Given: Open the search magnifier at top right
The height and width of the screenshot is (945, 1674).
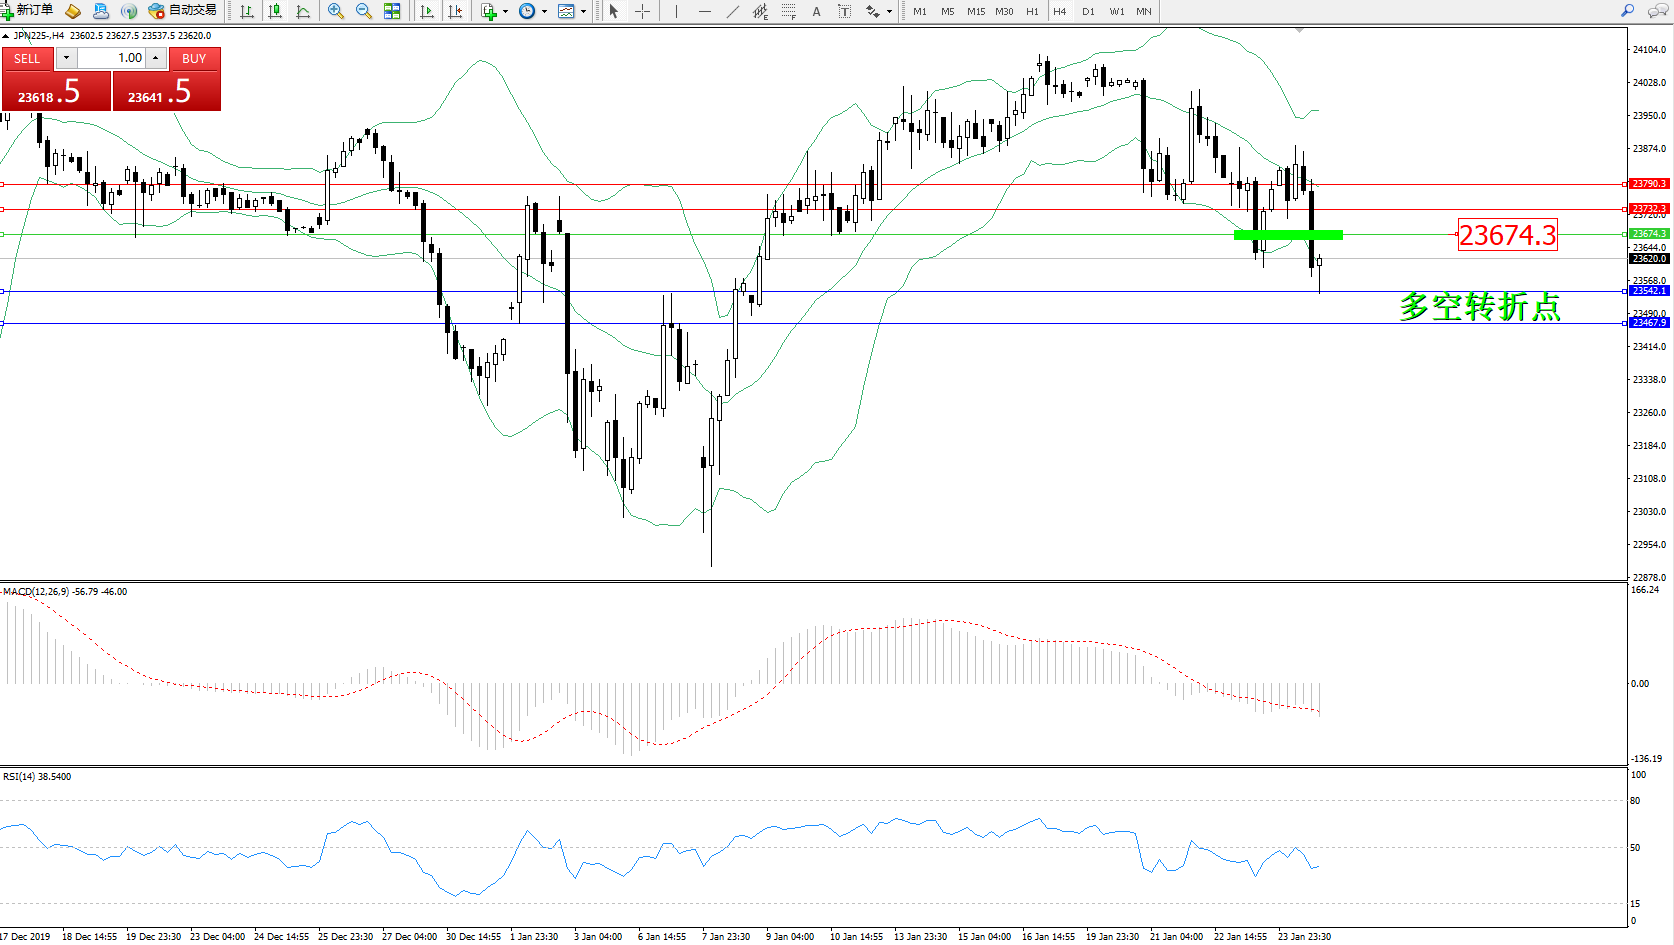Looking at the screenshot, I should [x=1627, y=11].
